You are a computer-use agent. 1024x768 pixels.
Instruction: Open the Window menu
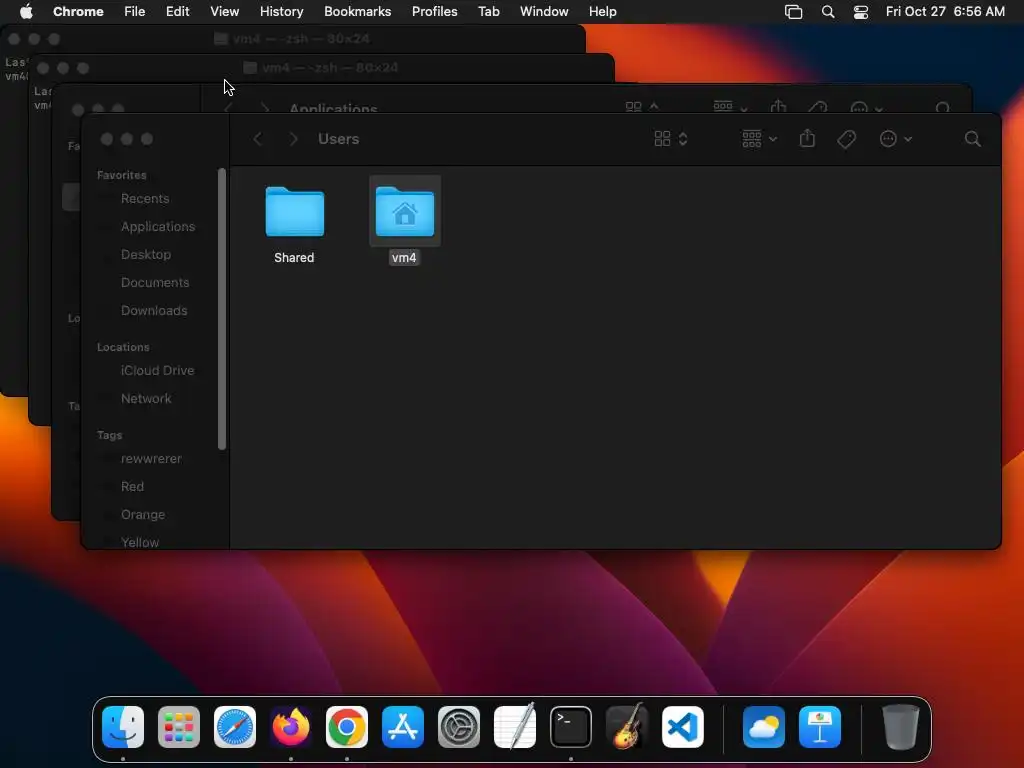click(x=544, y=12)
